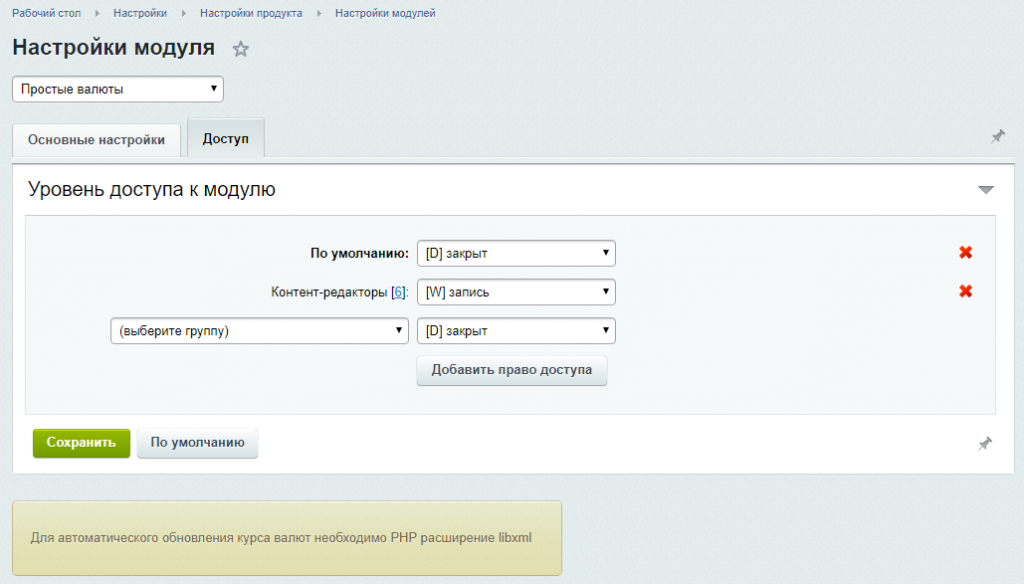Open group link number 6
This screenshot has height=584, width=1024.
pyautogui.click(x=398, y=292)
